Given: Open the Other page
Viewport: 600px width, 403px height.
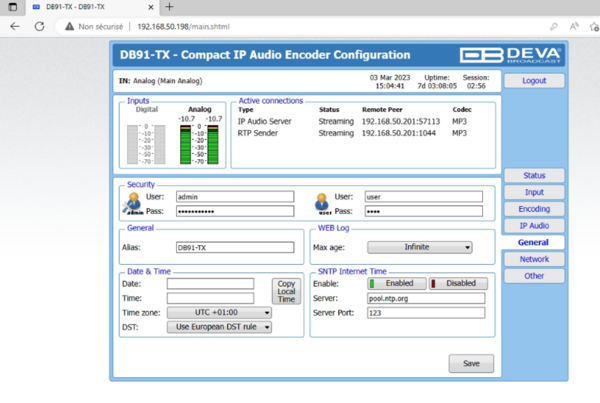Looking at the screenshot, I should [x=534, y=276].
